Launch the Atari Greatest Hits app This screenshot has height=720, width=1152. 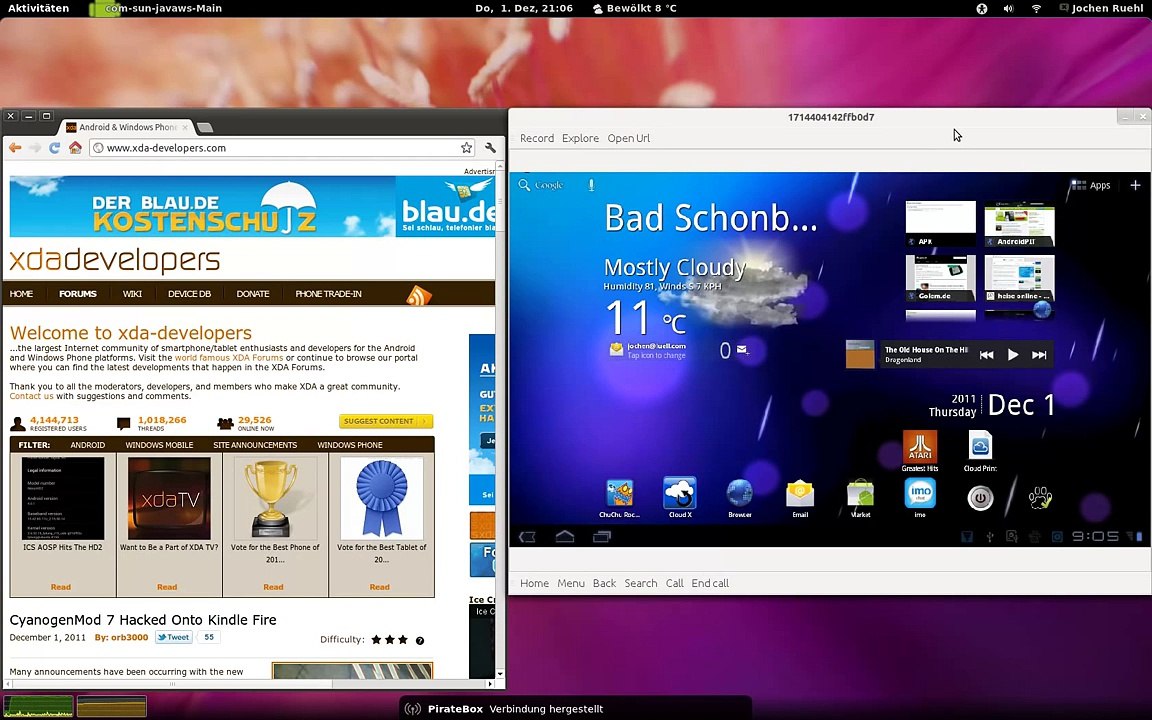pos(920,450)
